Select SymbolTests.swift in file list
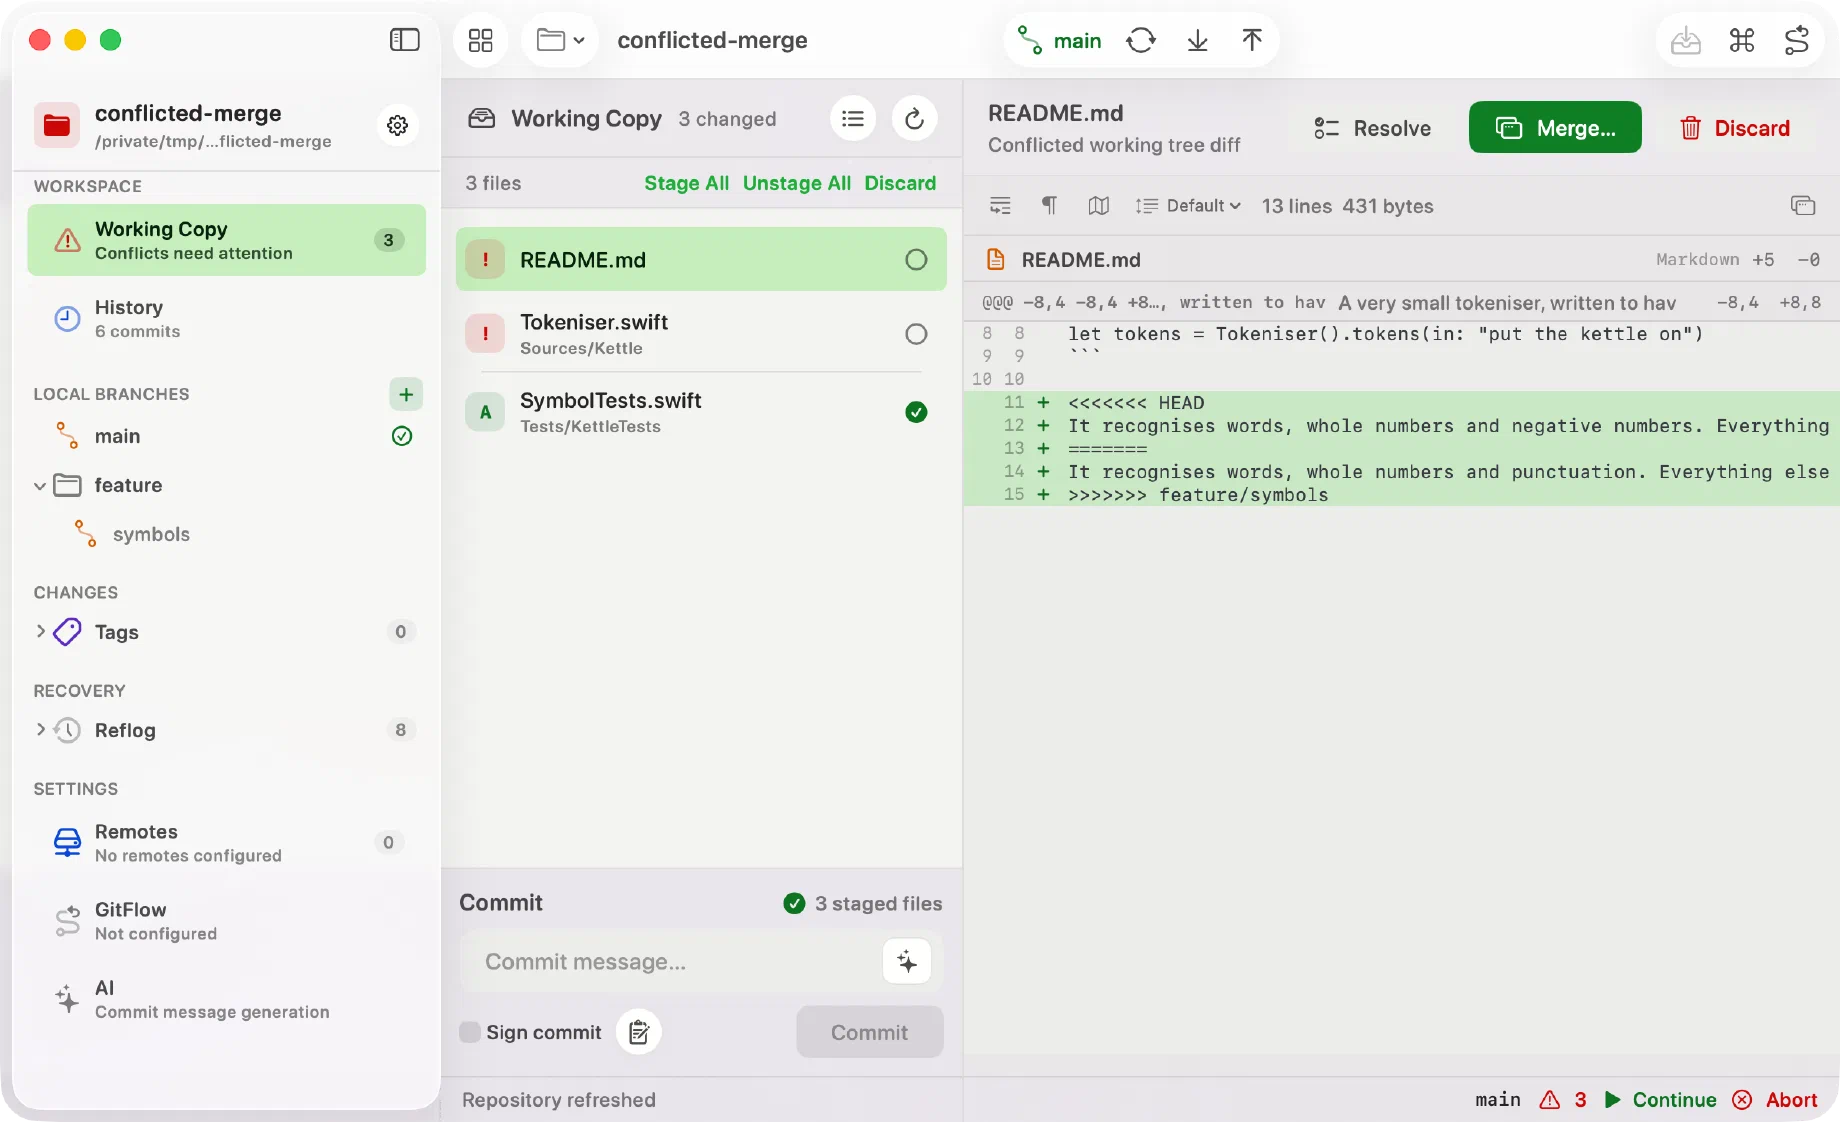1840x1122 pixels. tap(701, 412)
